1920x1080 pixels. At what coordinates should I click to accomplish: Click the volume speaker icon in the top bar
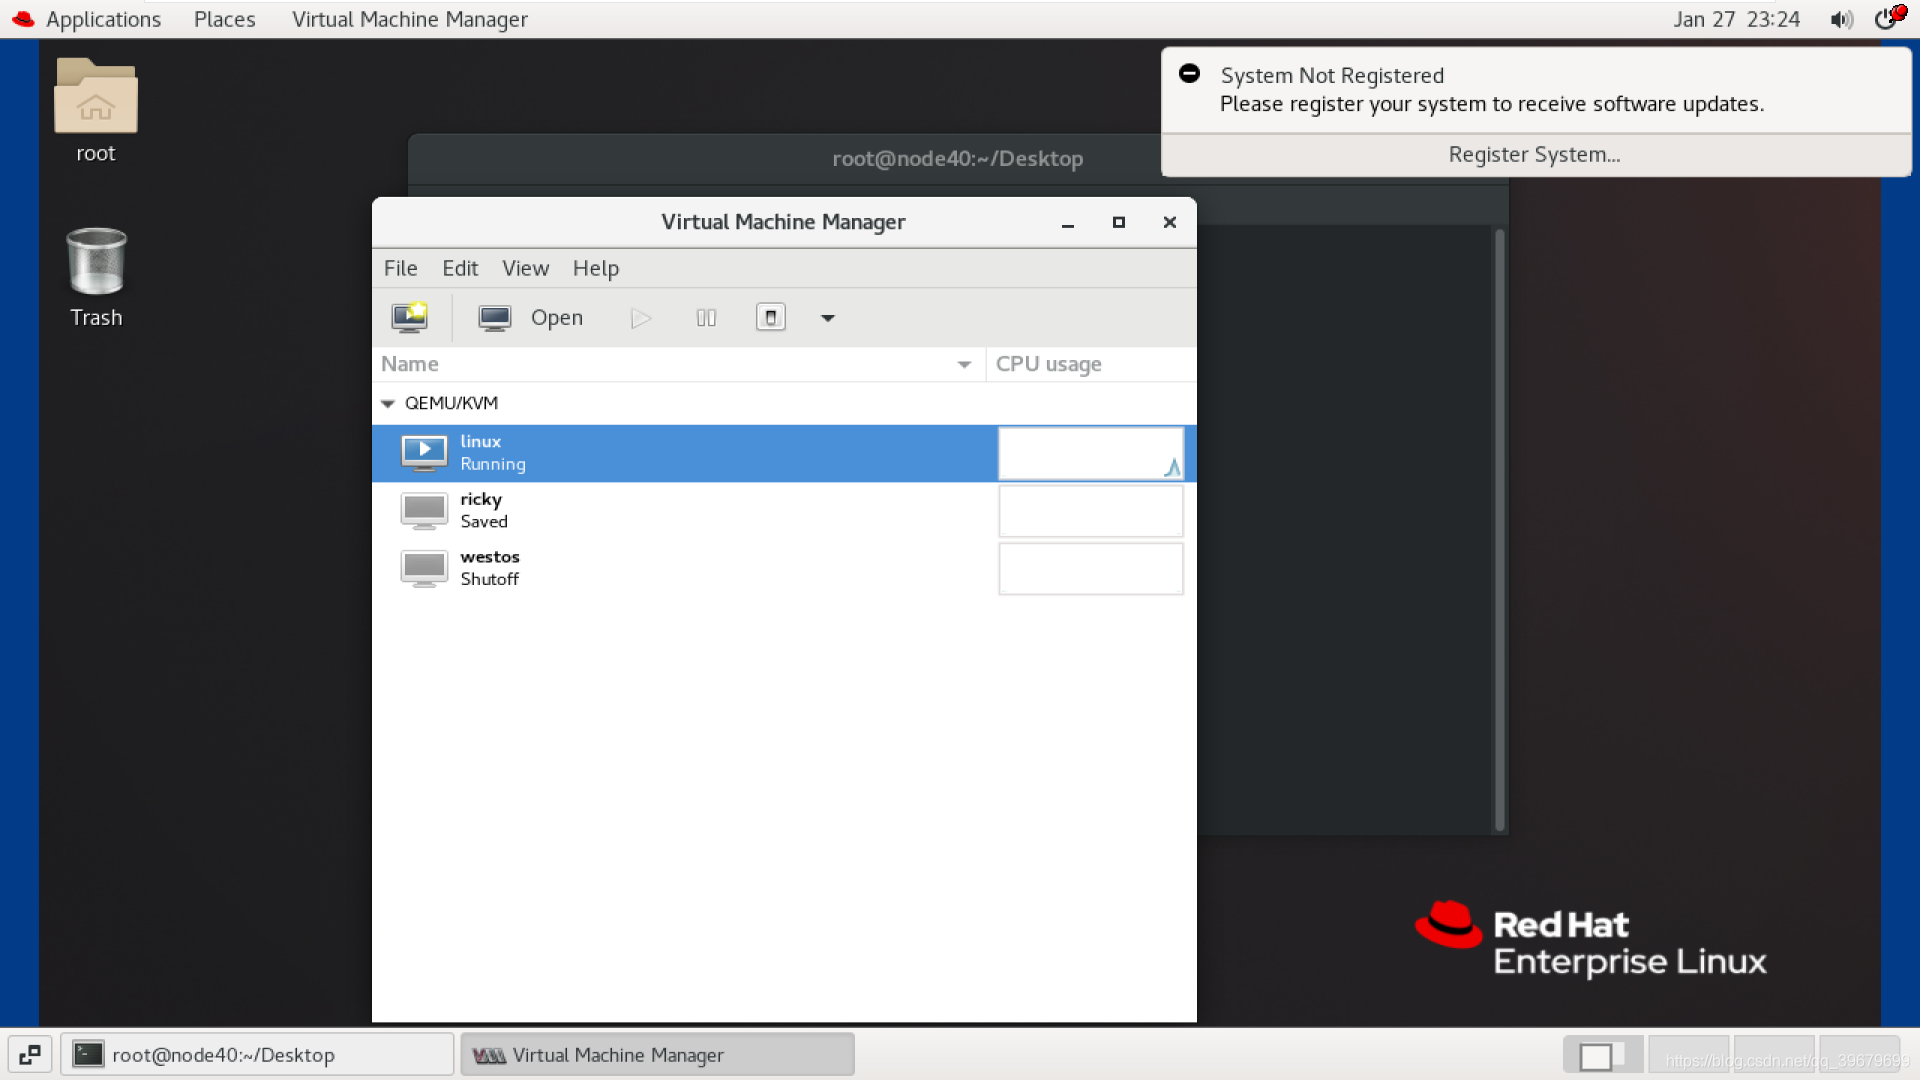(1841, 20)
